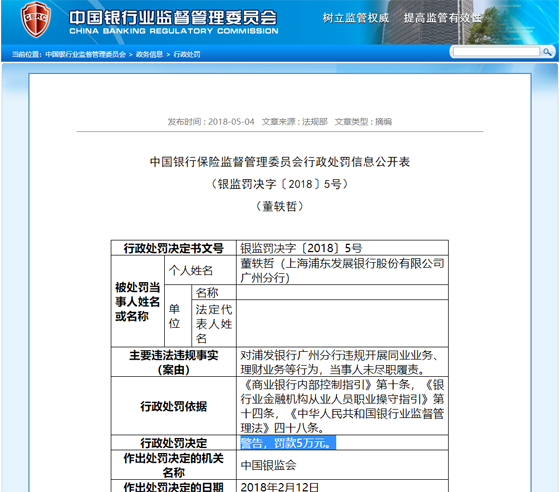Screen dimensions: 560x492
Task: Open 中国银行业监督管理委员会 breadcrumb link
Action: click(86, 54)
